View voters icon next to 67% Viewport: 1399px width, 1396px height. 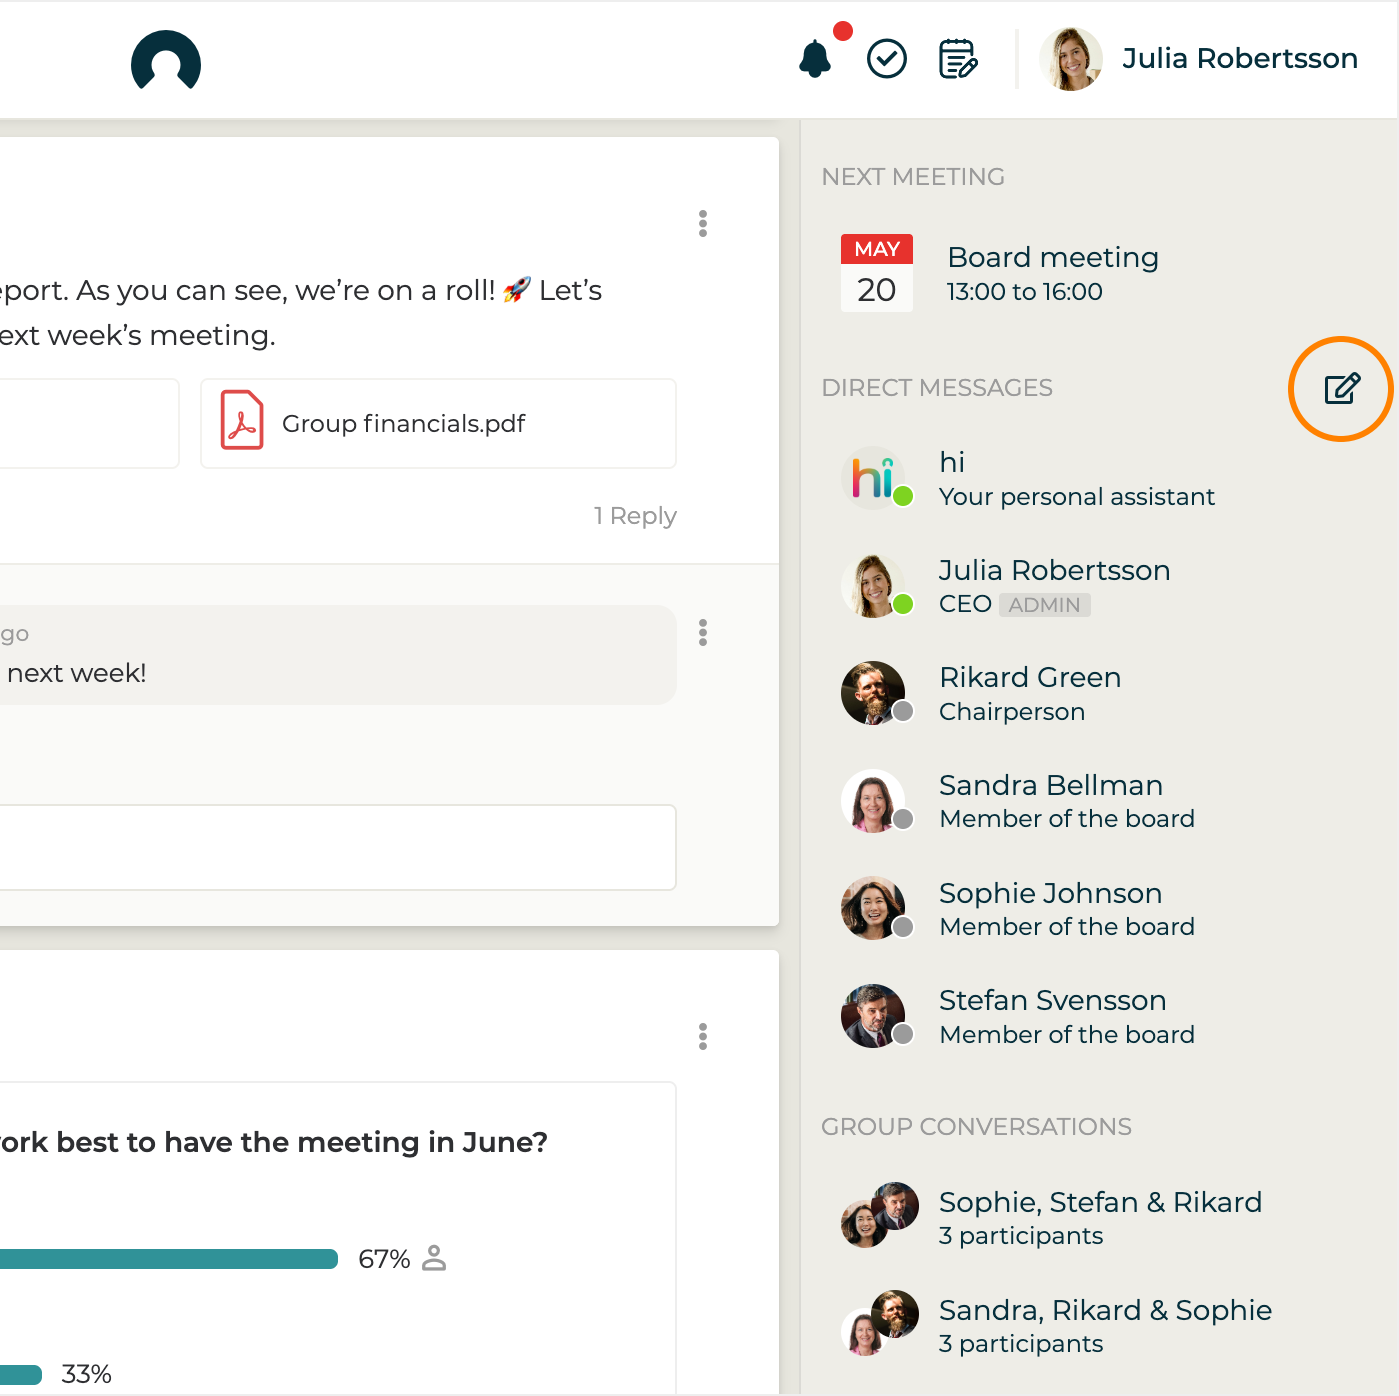click(x=434, y=1258)
